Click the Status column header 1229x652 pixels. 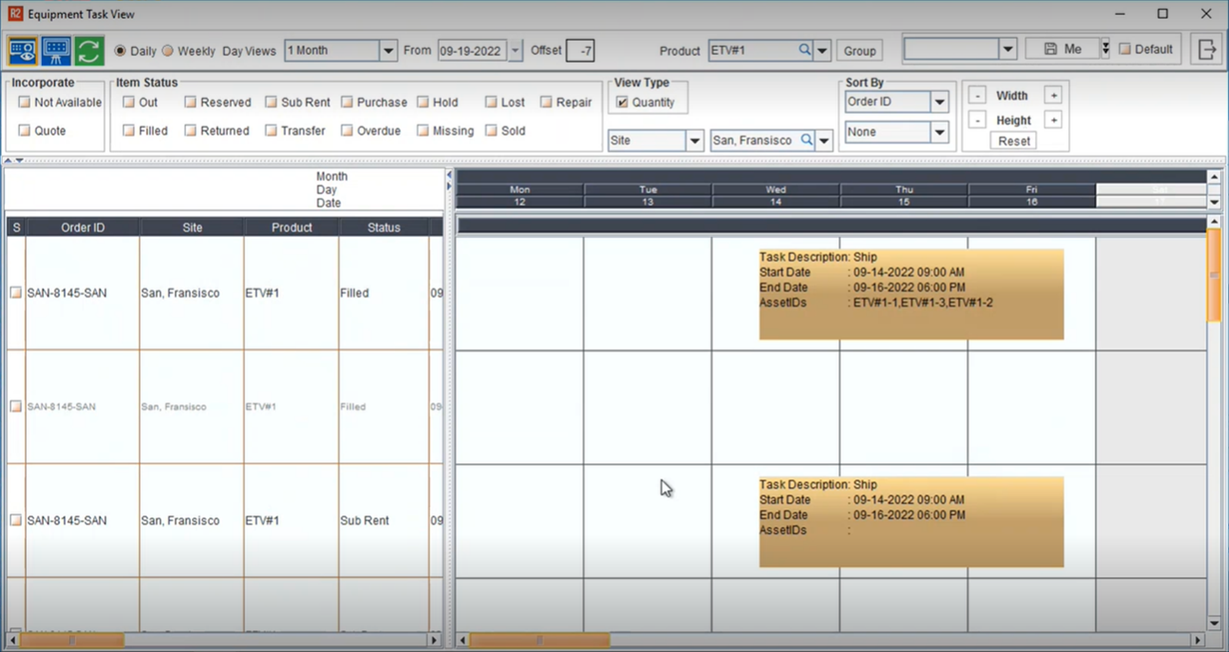(383, 228)
